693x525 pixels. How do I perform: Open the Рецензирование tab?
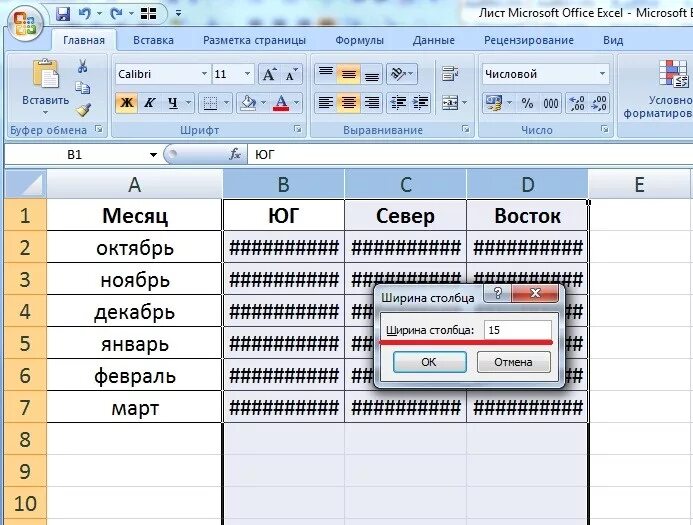pyautogui.click(x=529, y=40)
